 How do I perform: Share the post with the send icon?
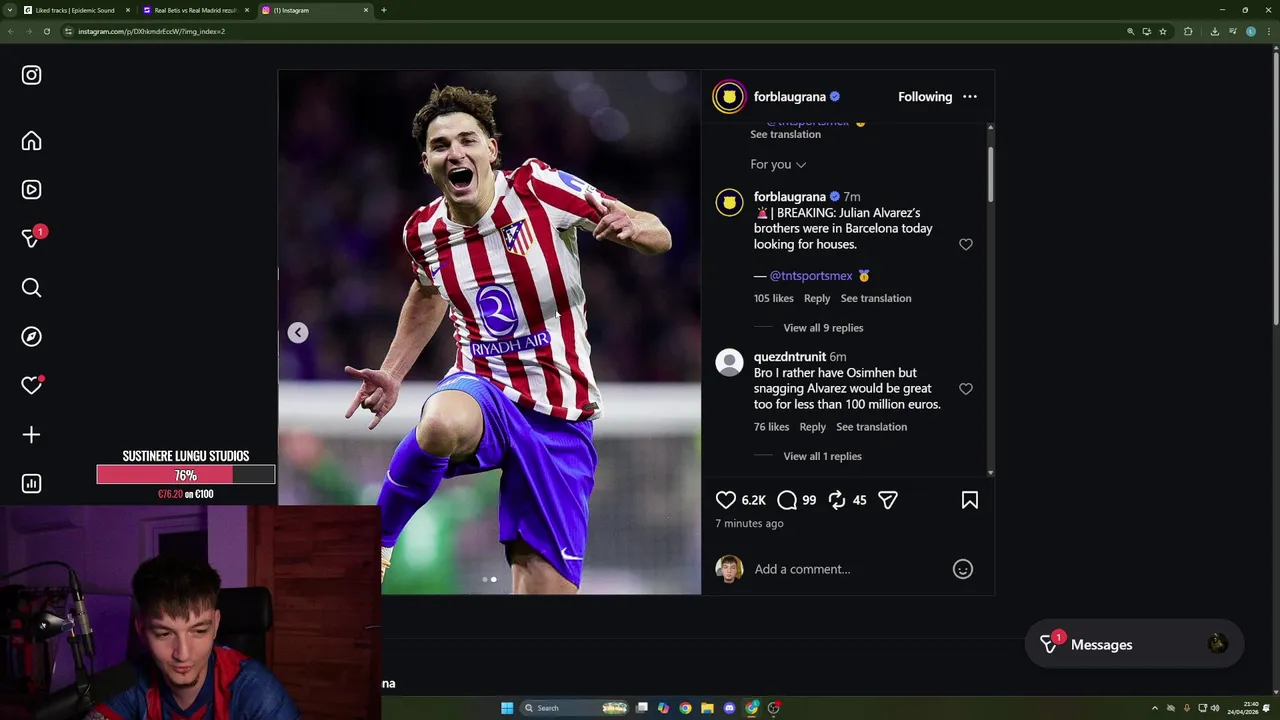888,500
